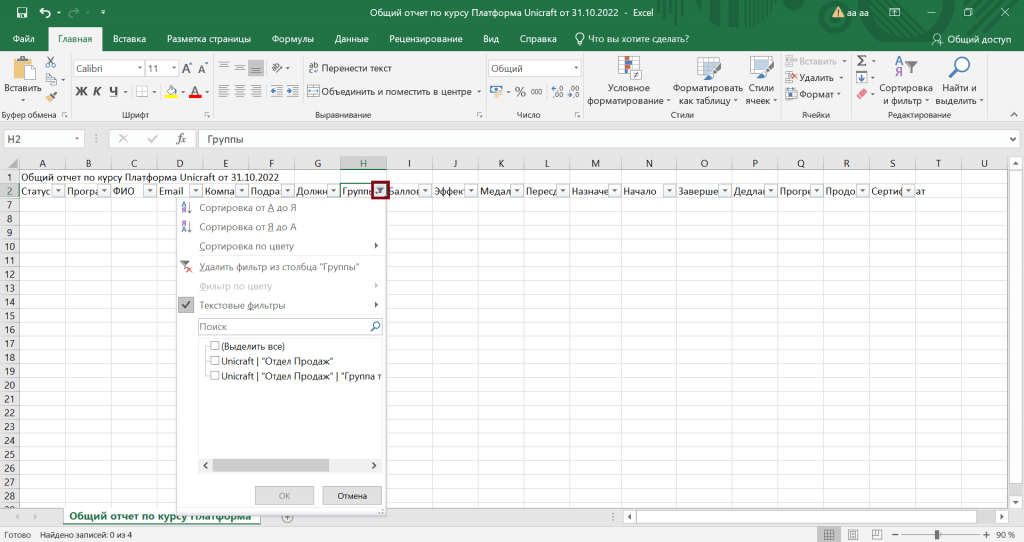Open conditional formatting (Условное форматирование)
1024x542 pixels.
[x=628, y=80]
